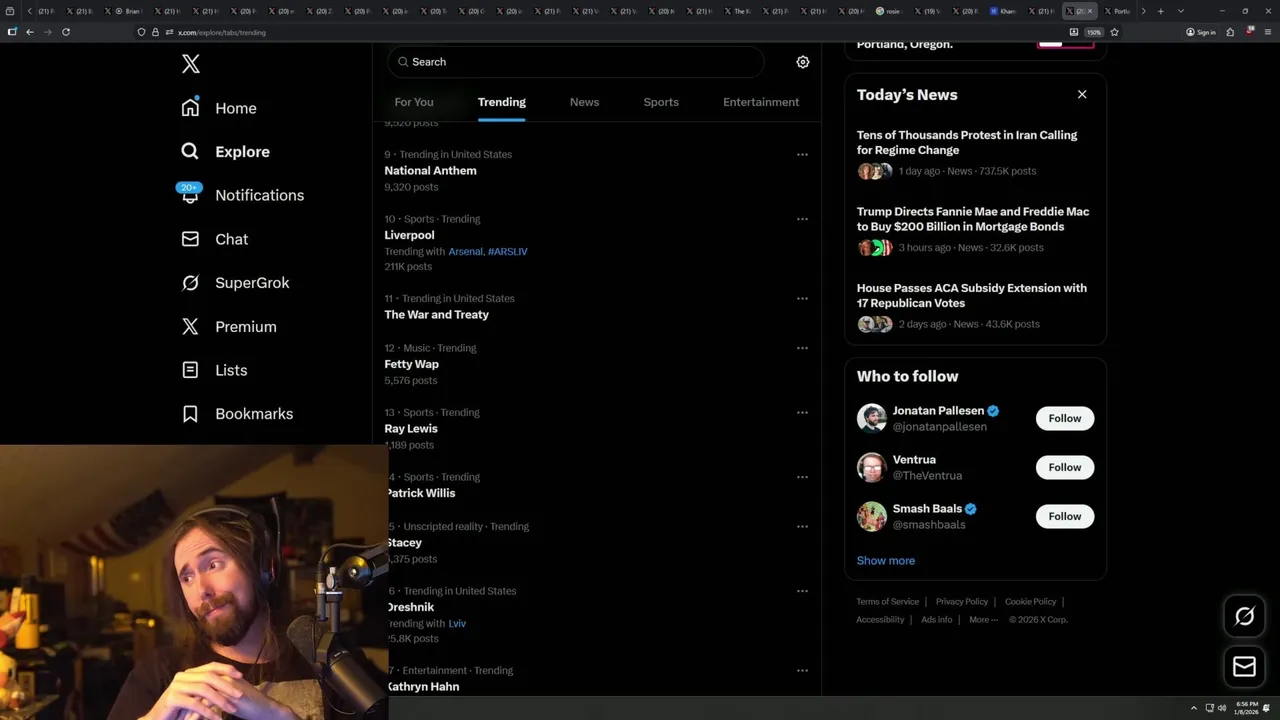The width and height of the screenshot is (1280, 720).
Task: Open The War and Treaty trend
Action: click(x=436, y=315)
